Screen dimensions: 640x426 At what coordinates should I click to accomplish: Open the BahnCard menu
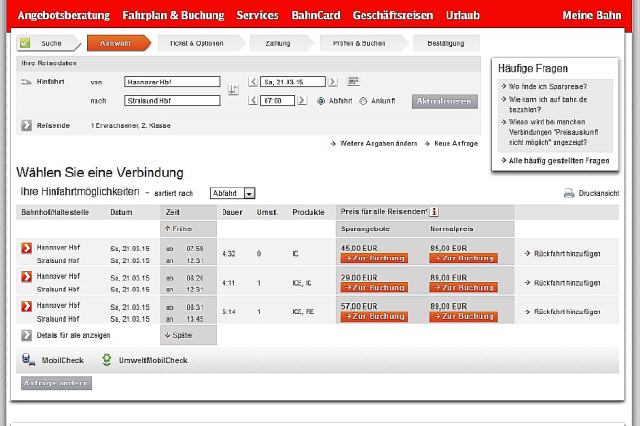[316, 16]
